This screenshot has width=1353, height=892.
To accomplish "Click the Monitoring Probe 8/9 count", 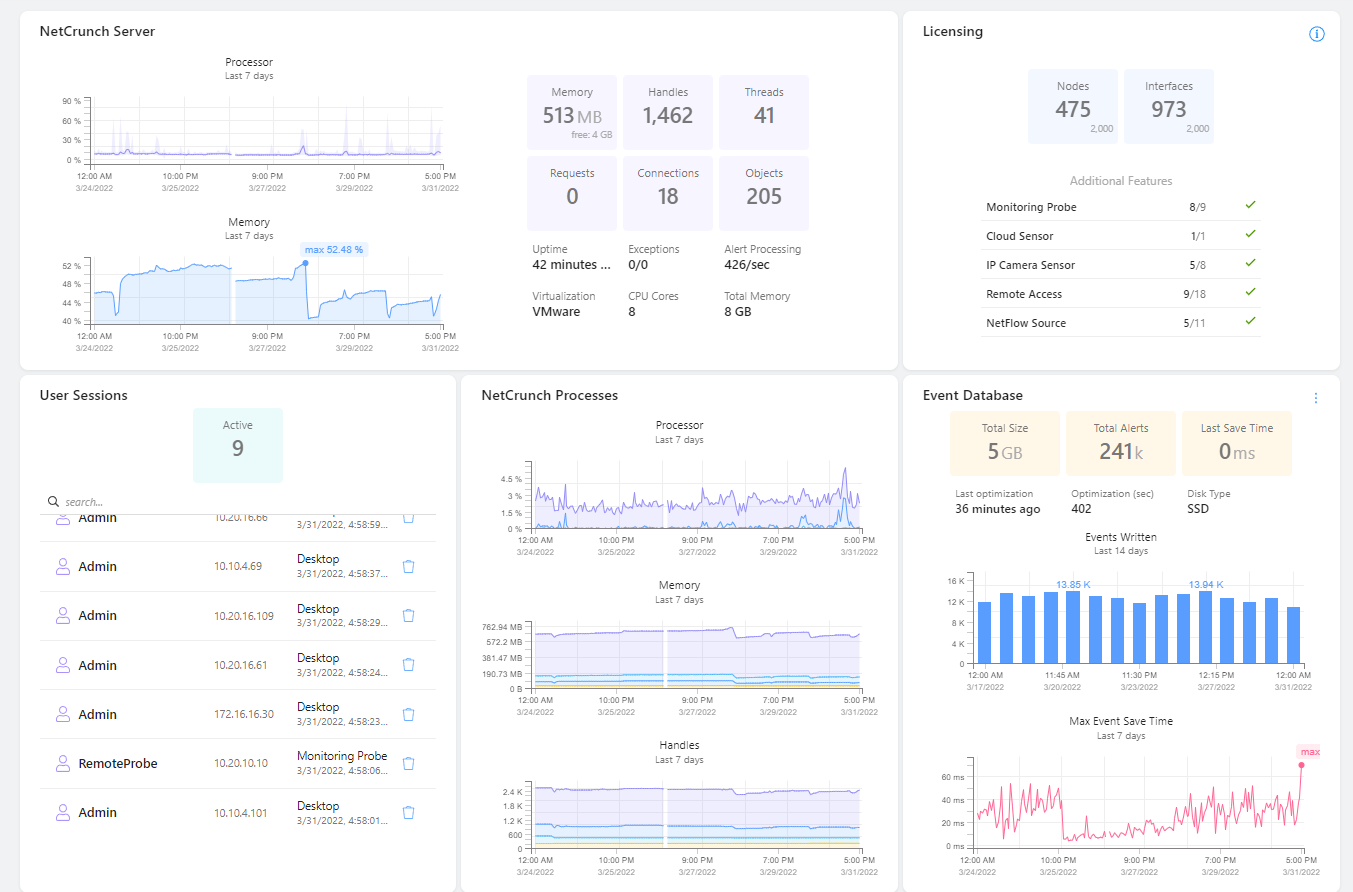I will 1198,207.
